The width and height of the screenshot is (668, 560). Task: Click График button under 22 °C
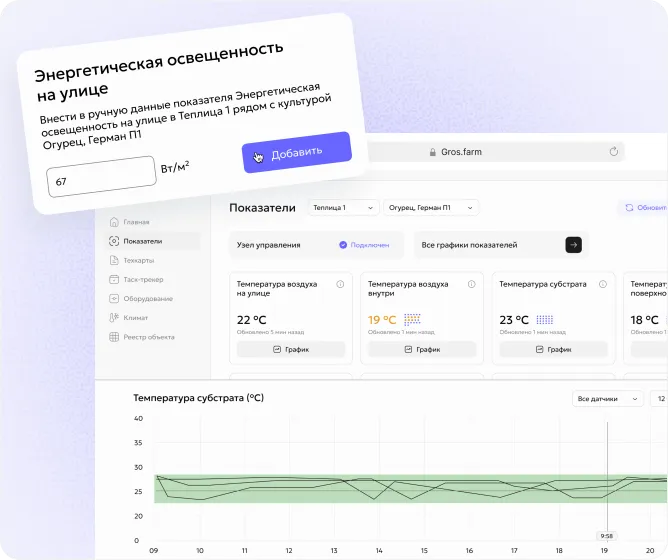tap(291, 349)
